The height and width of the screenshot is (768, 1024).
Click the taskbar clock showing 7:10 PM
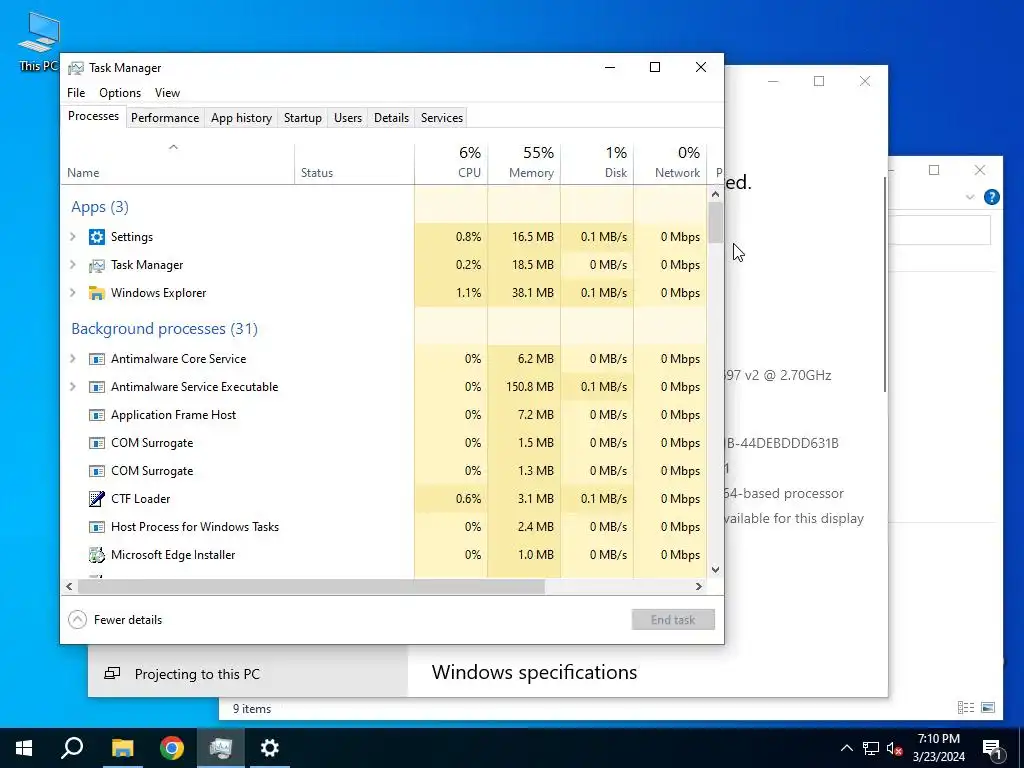click(938, 748)
